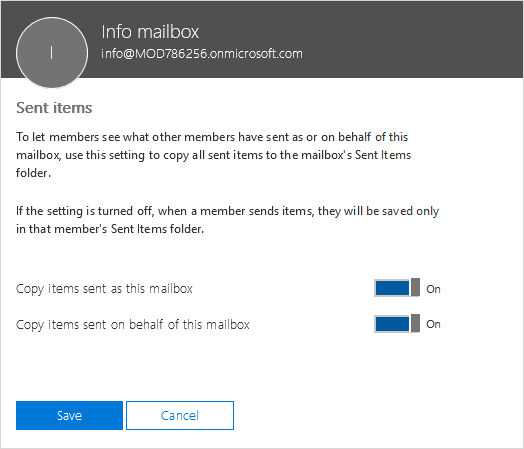Click 'Copy items sent on behalf' label
This screenshot has height=449, width=524.
click(133, 324)
